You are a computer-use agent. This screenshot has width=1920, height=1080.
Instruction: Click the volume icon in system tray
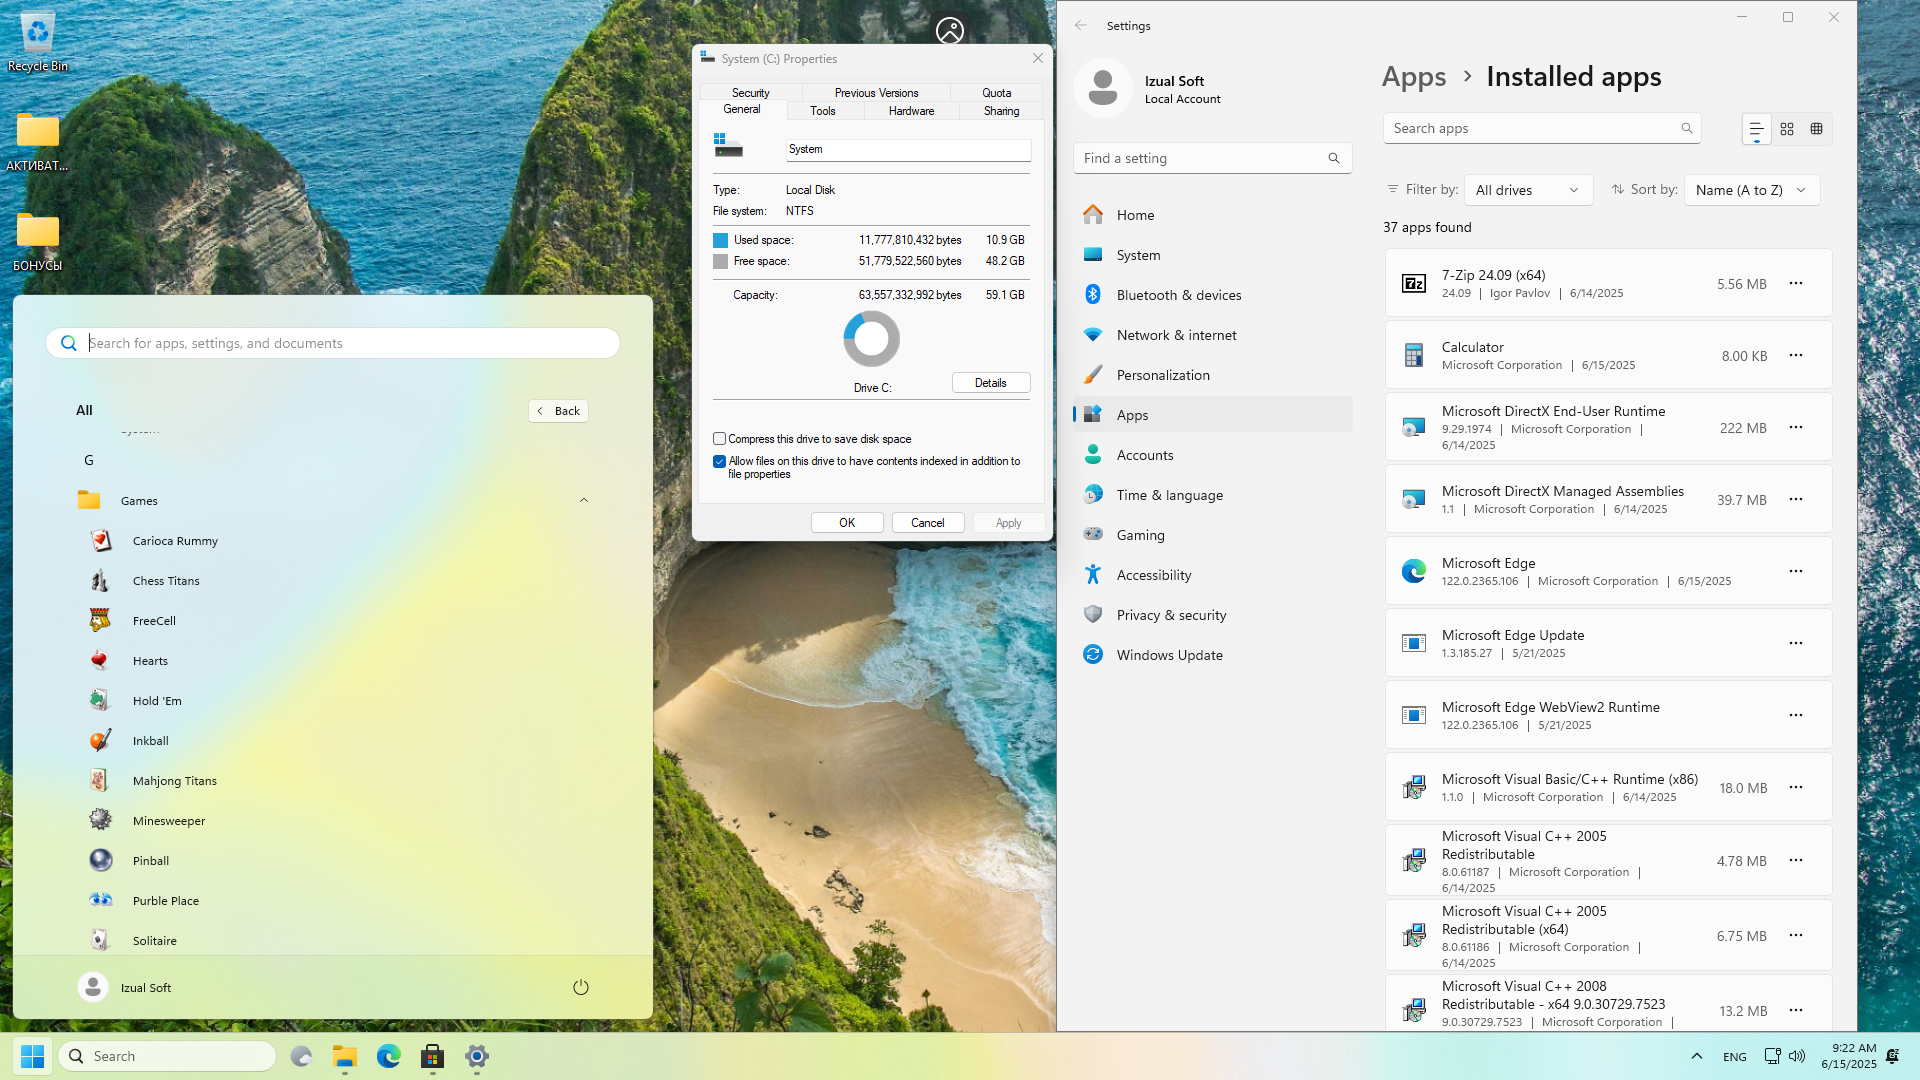coord(1797,1056)
